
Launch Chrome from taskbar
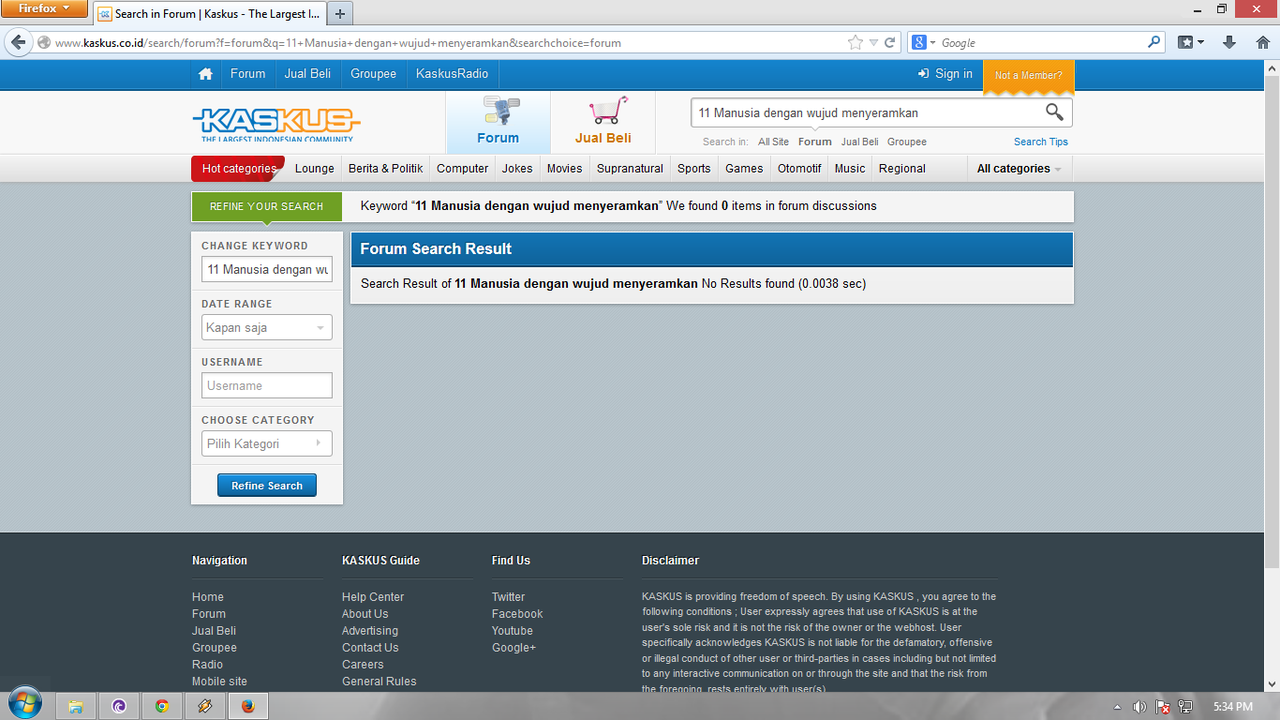[162, 706]
